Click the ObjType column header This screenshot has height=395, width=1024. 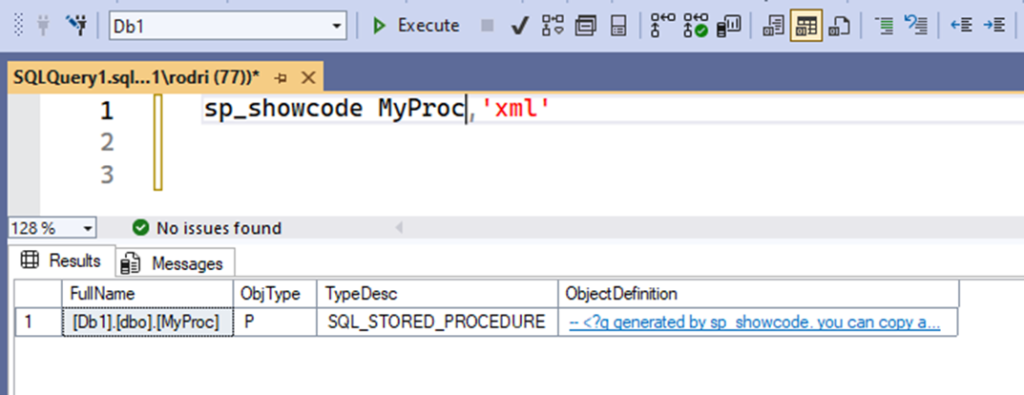[275, 294]
